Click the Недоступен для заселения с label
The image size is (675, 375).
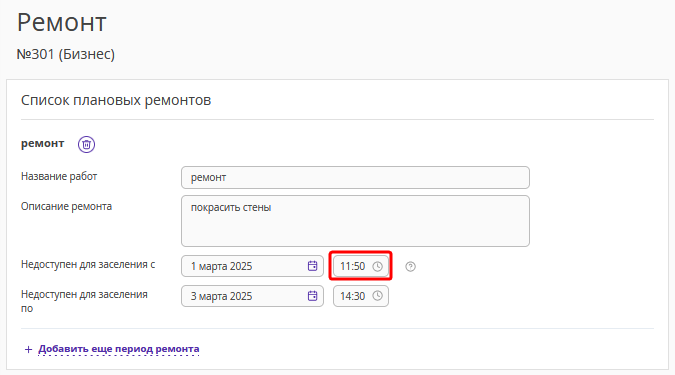[88, 265]
